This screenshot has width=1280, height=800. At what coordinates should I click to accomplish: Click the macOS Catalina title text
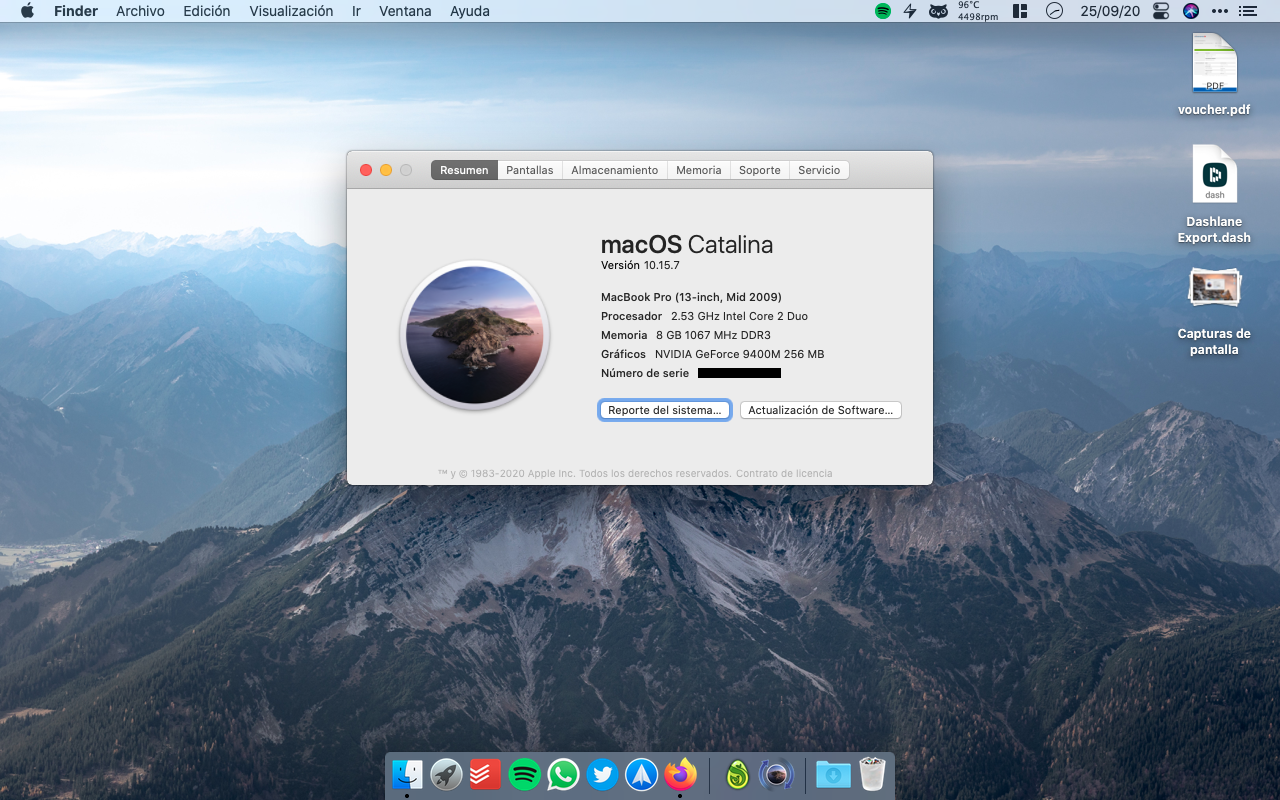687,244
